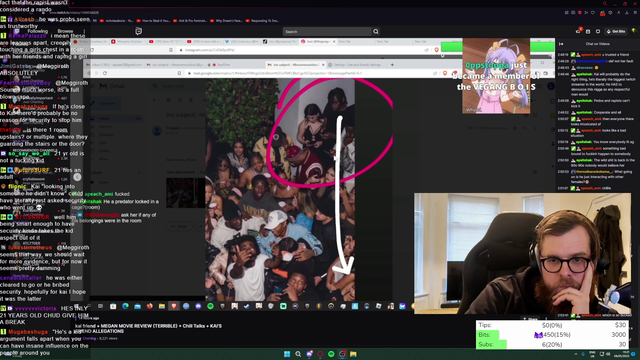Open Spotify from the bottom Windows taskbar
Image resolution: width=640 pixels, height=360 pixels.
pyautogui.click(x=331, y=354)
